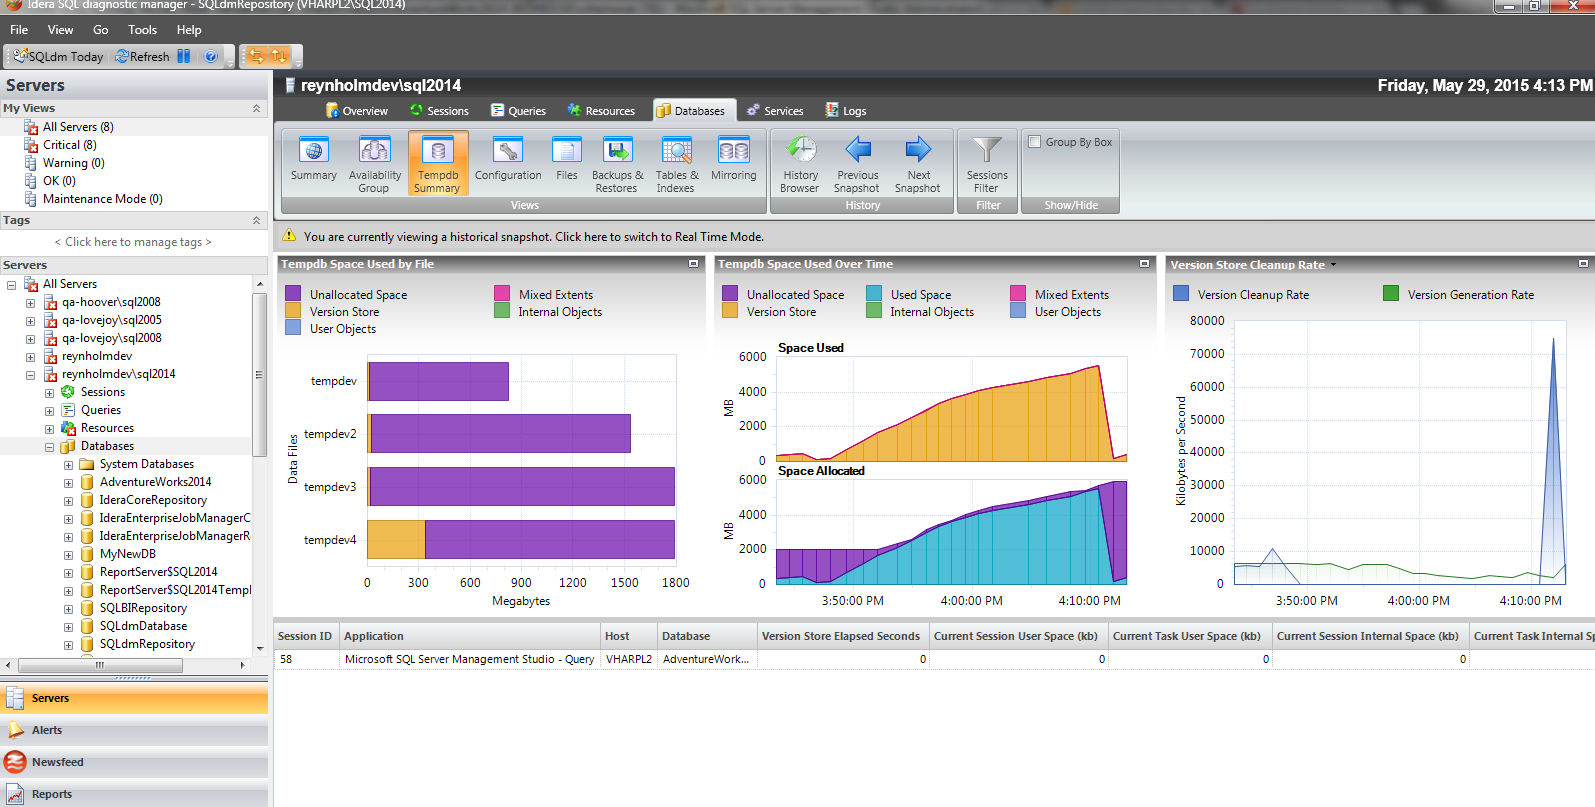Viewport: 1595px width, 807px height.
Task: Open help via the question mark icon
Action: point(211,57)
